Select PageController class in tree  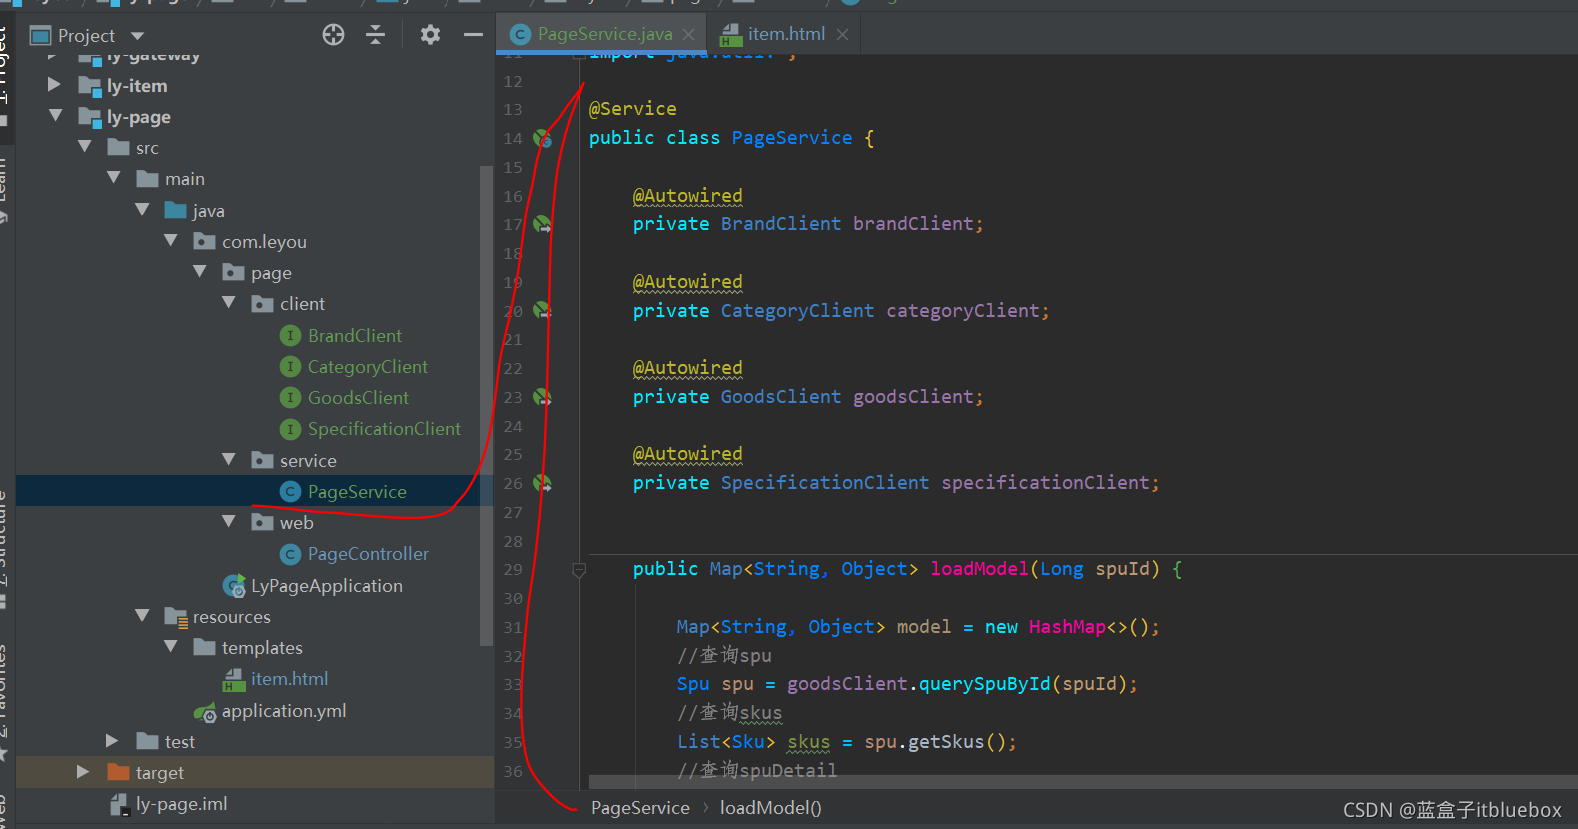pos(368,554)
